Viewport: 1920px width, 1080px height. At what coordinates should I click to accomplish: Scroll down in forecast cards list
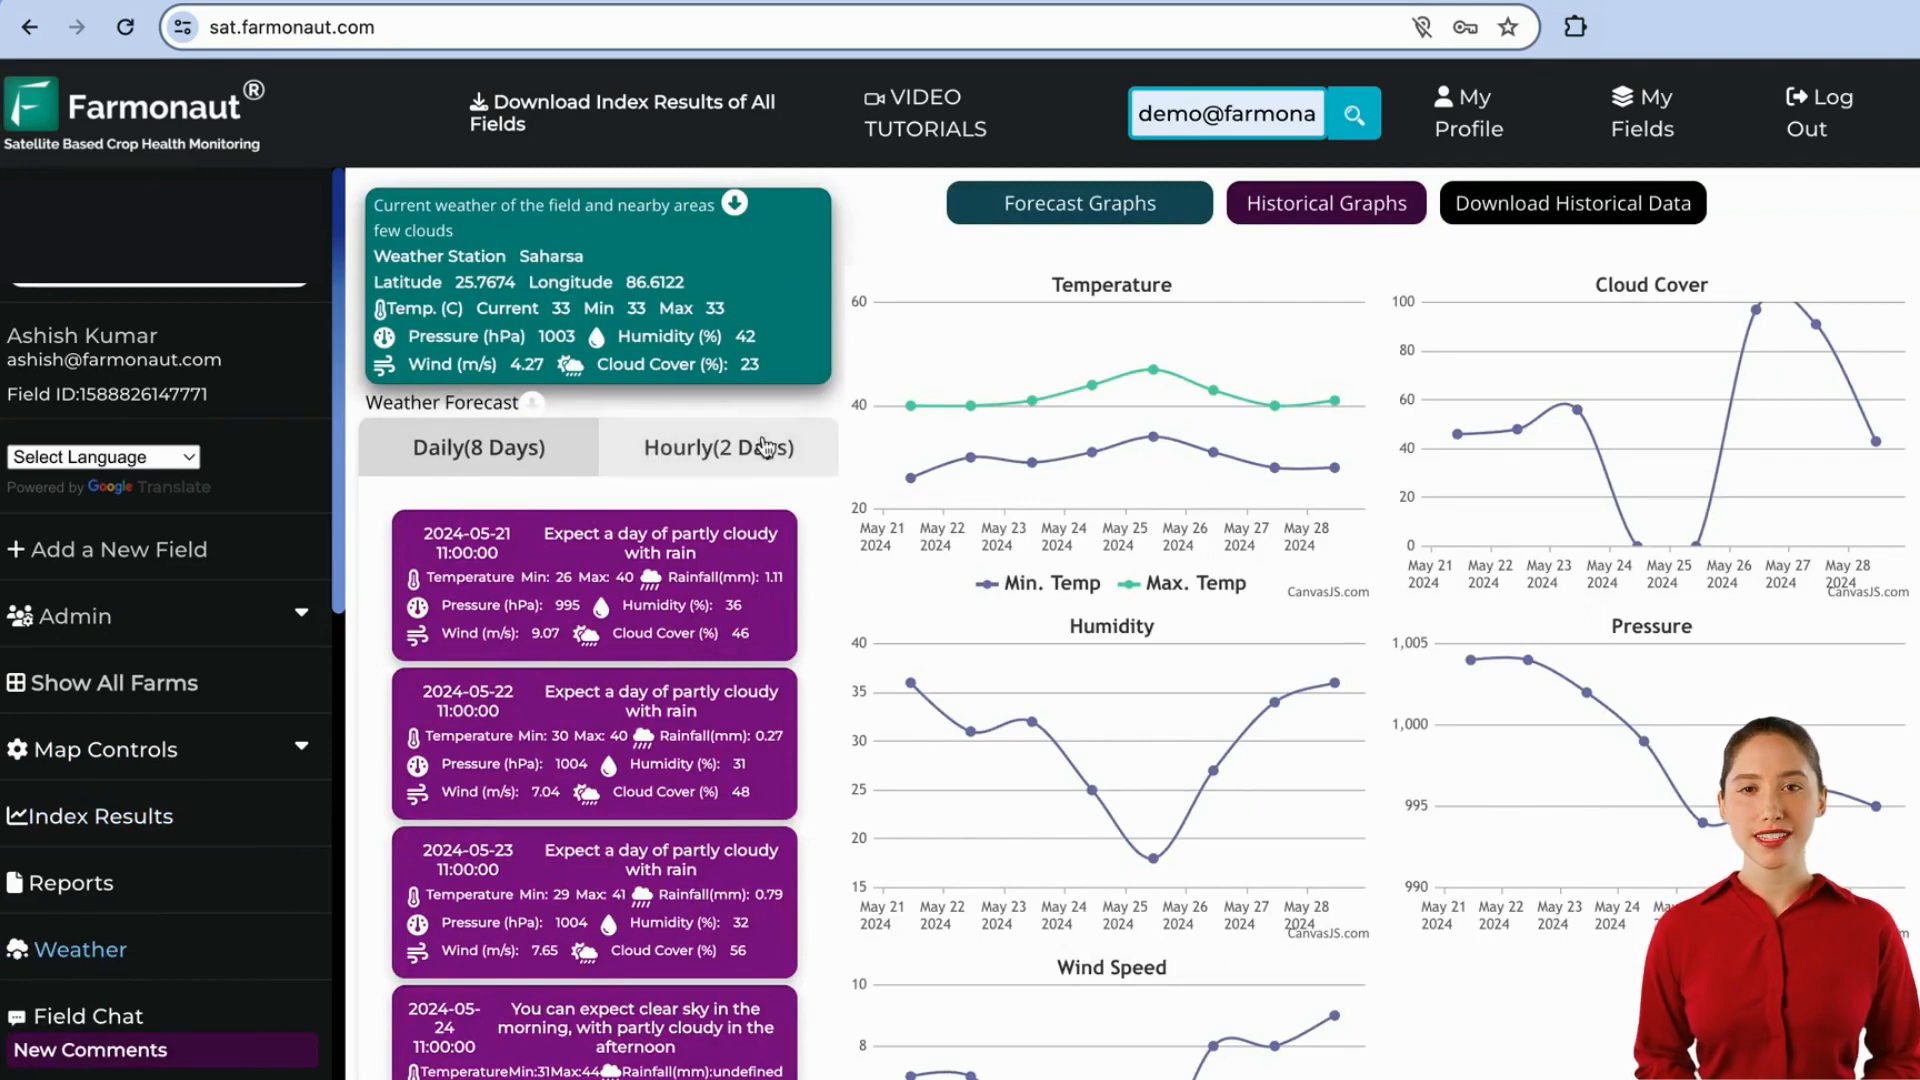[595, 791]
